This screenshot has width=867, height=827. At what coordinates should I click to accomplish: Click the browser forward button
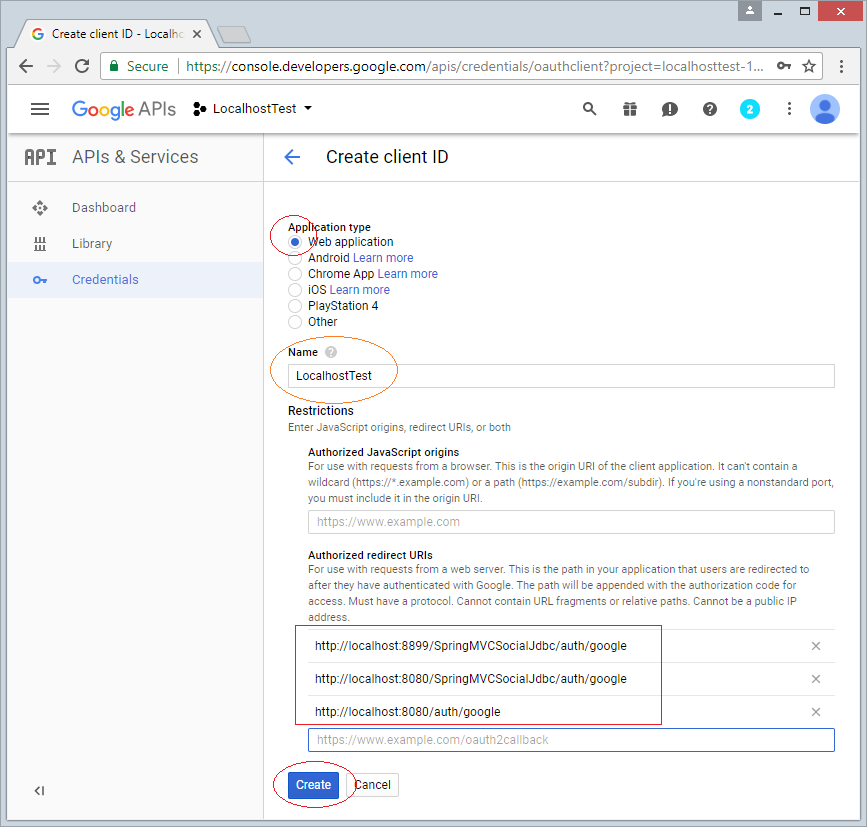pyautogui.click(x=54, y=66)
